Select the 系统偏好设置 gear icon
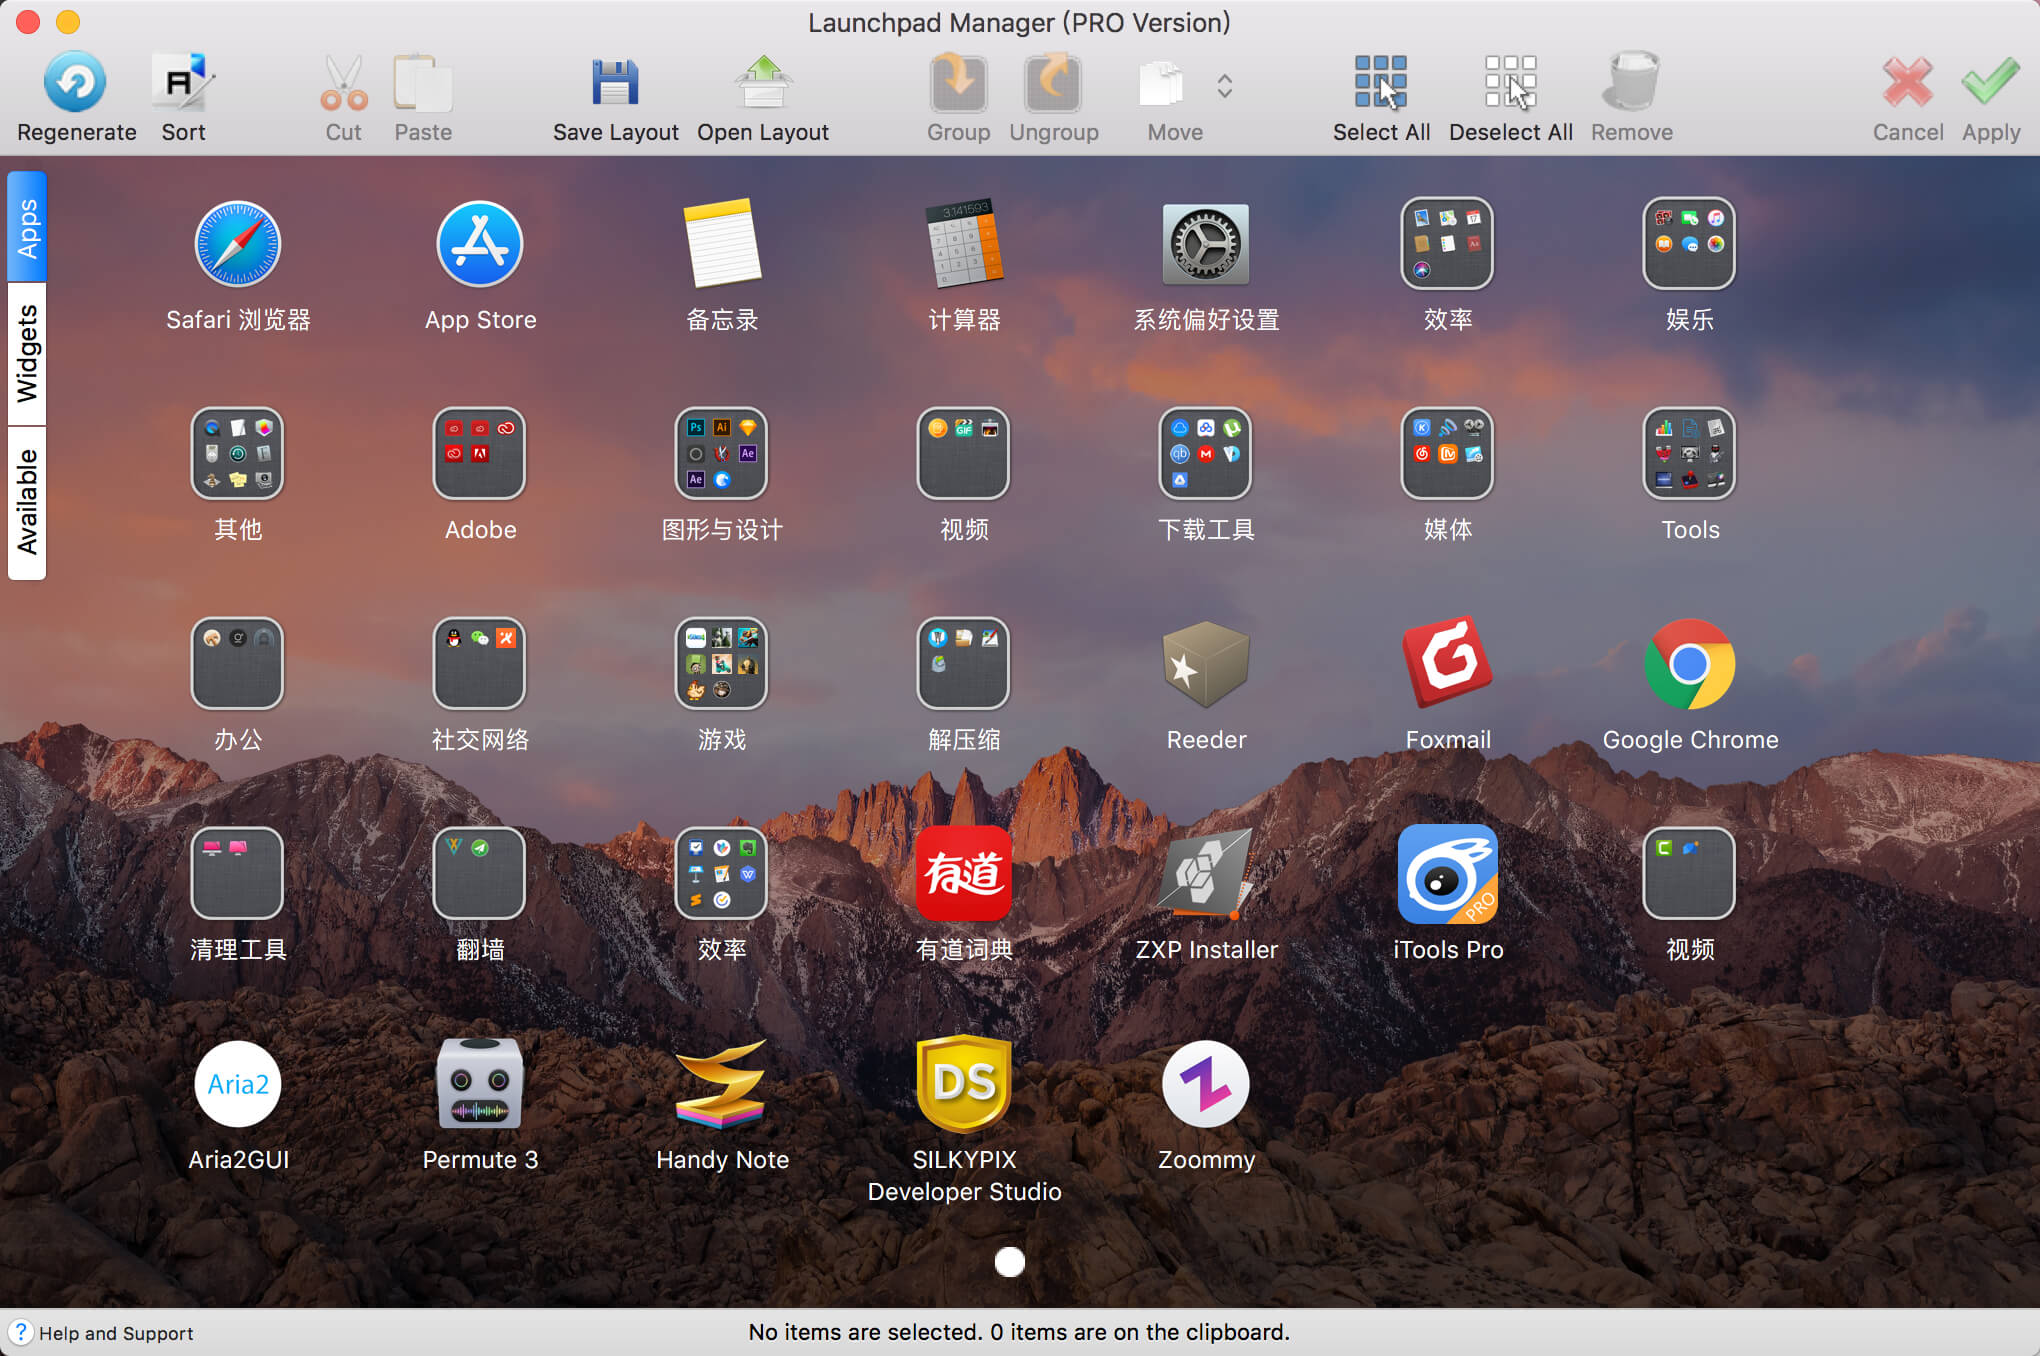The width and height of the screenshot is (2040, 1356). 1206,244
